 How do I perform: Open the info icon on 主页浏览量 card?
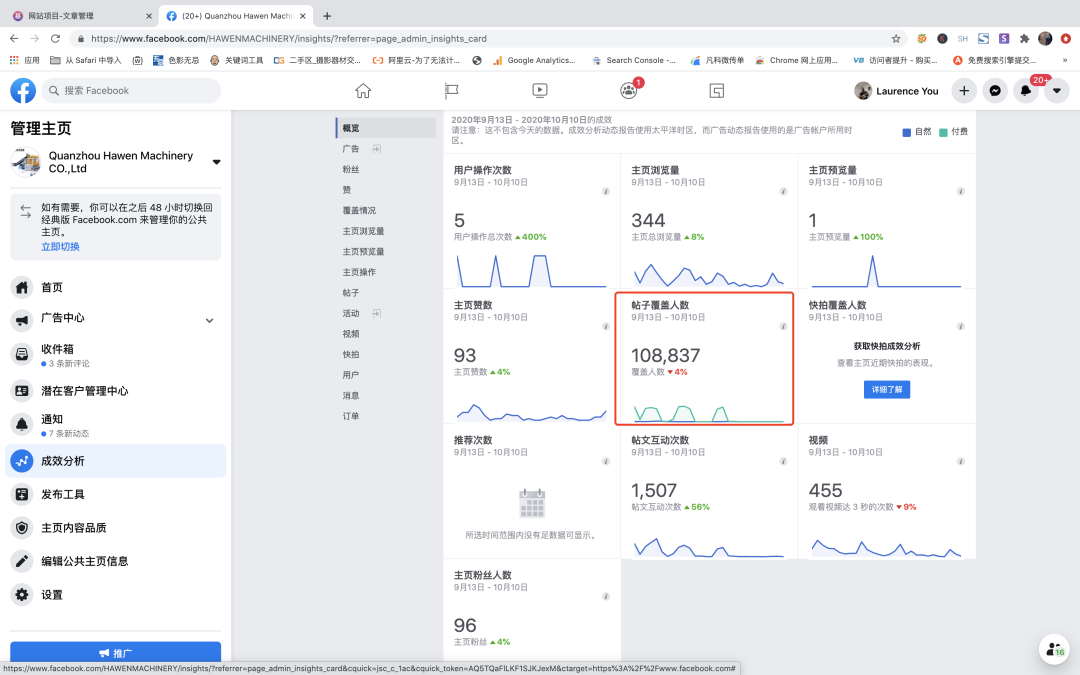(783, 191)
